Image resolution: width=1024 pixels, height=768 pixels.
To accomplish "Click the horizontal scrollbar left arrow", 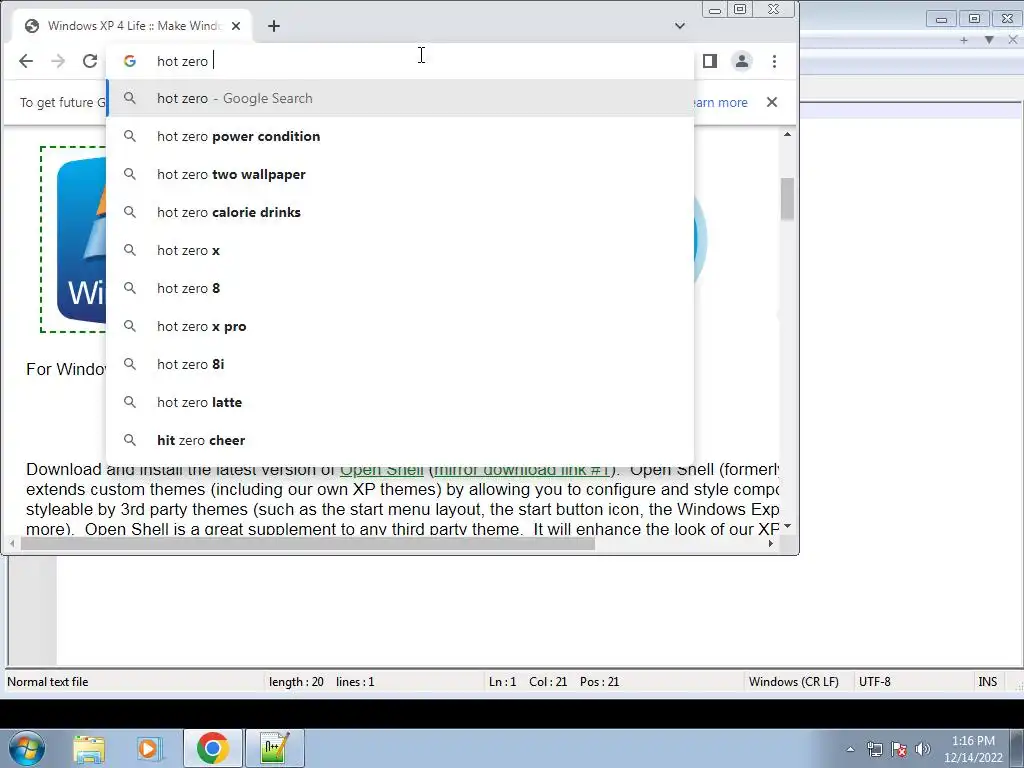I will tap(13, 543).
